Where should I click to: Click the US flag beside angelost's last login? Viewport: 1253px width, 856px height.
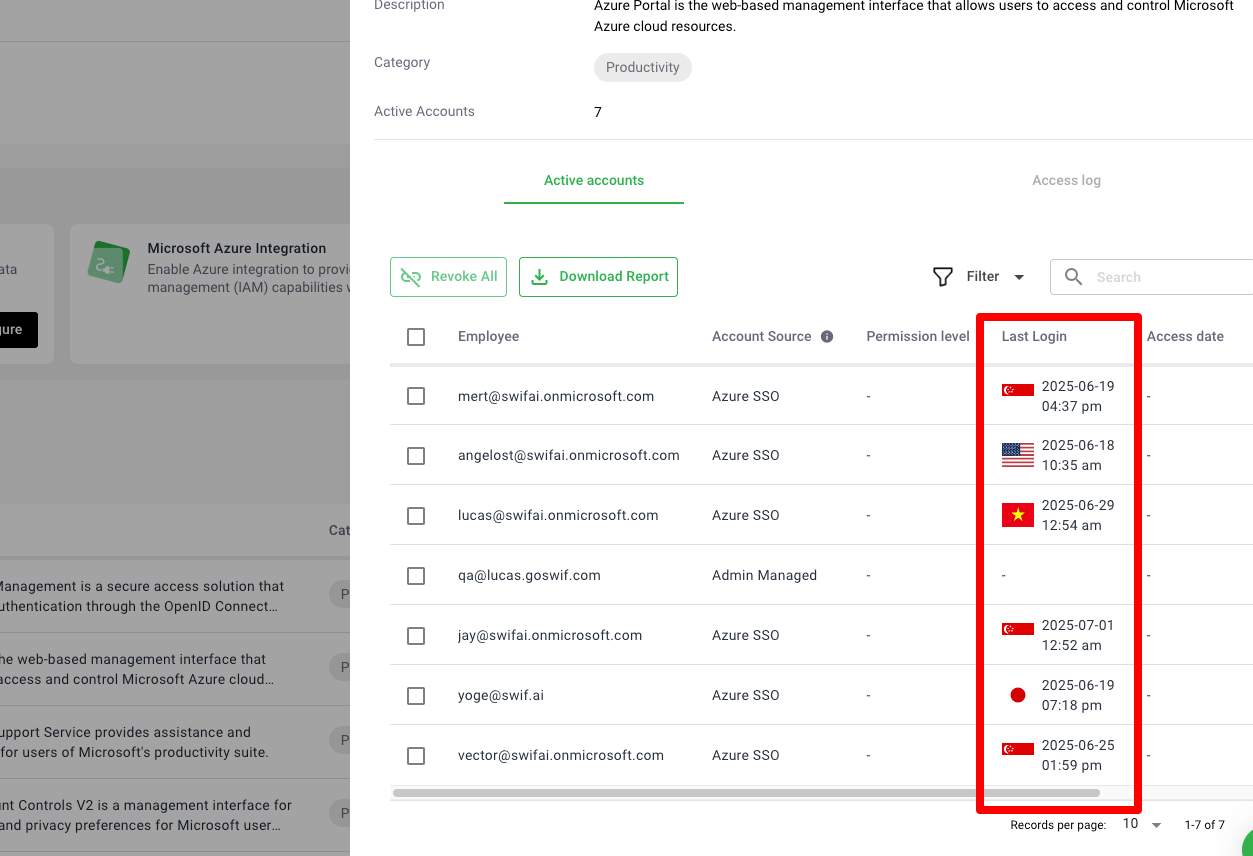[1018, 455]
